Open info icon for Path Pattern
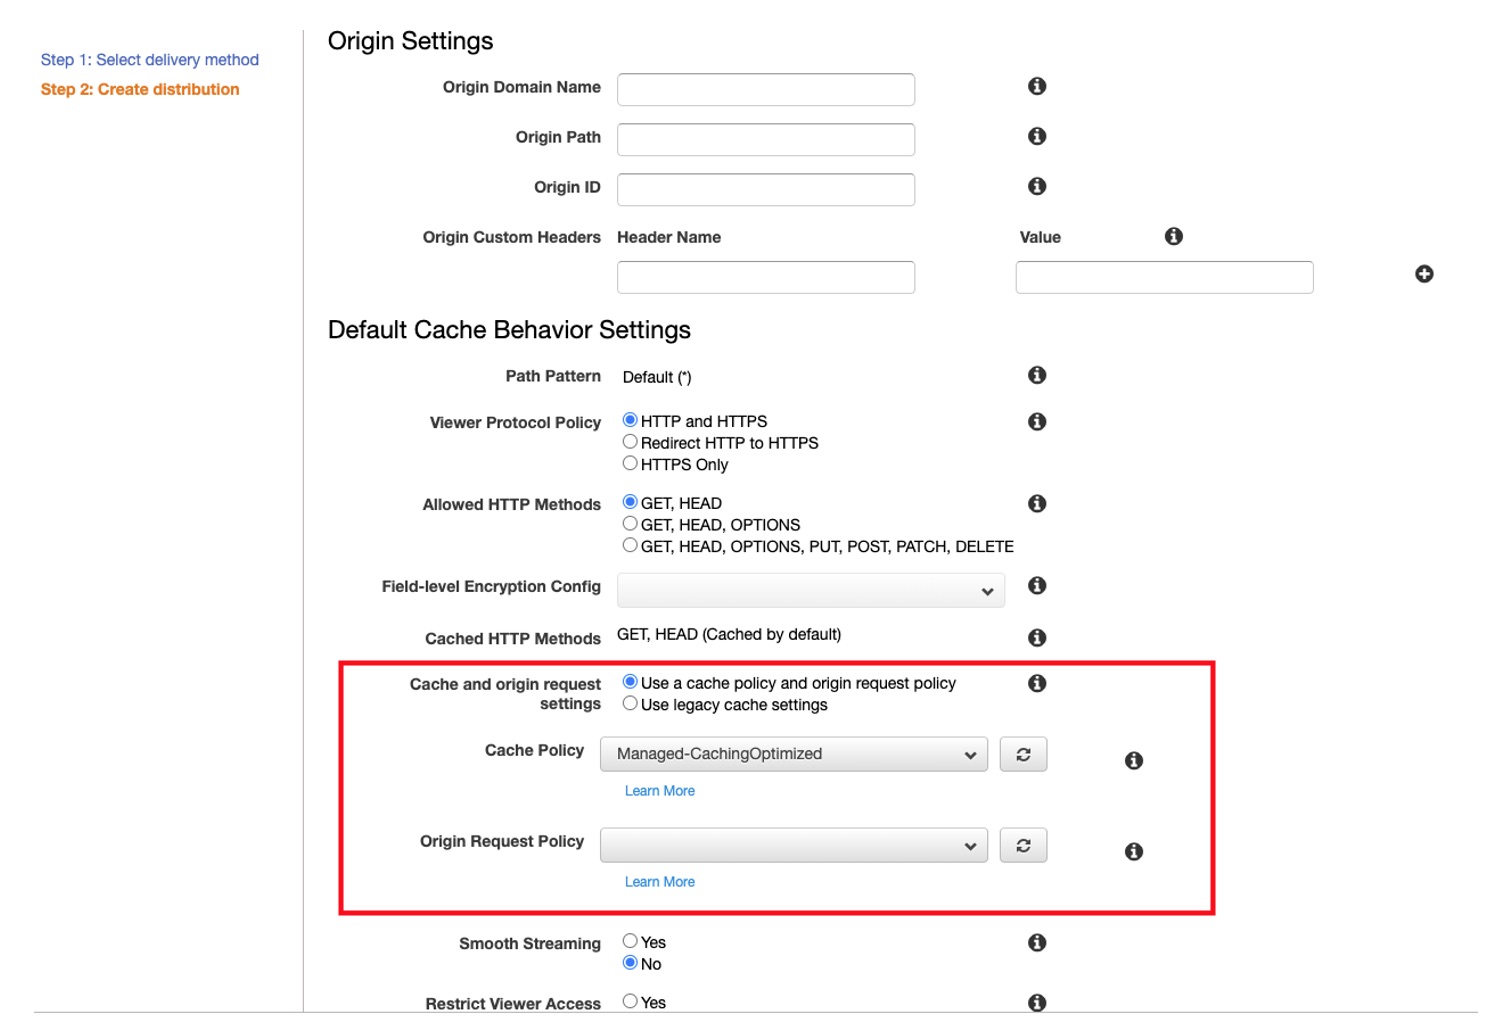 point(1037,375)
